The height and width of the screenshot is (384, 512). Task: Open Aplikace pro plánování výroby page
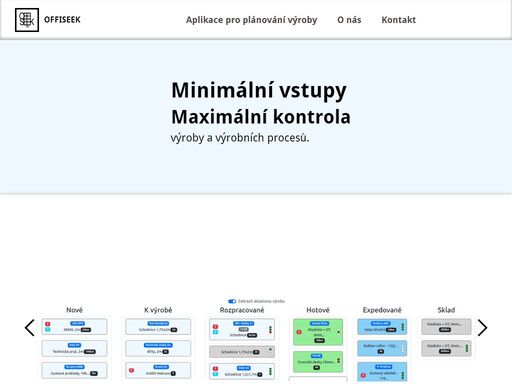pos(252,20)
